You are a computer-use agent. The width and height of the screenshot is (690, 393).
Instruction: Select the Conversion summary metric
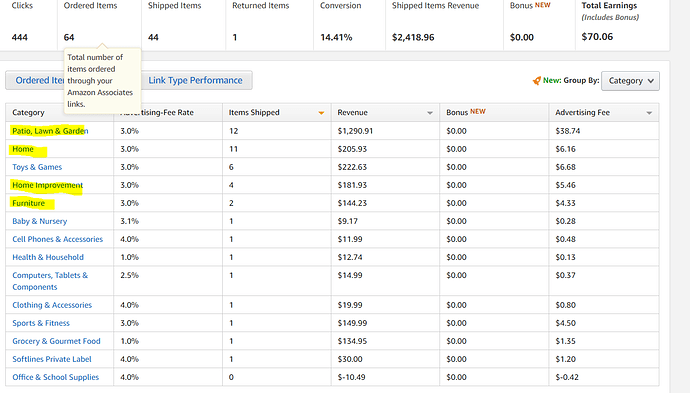(350, 24)
